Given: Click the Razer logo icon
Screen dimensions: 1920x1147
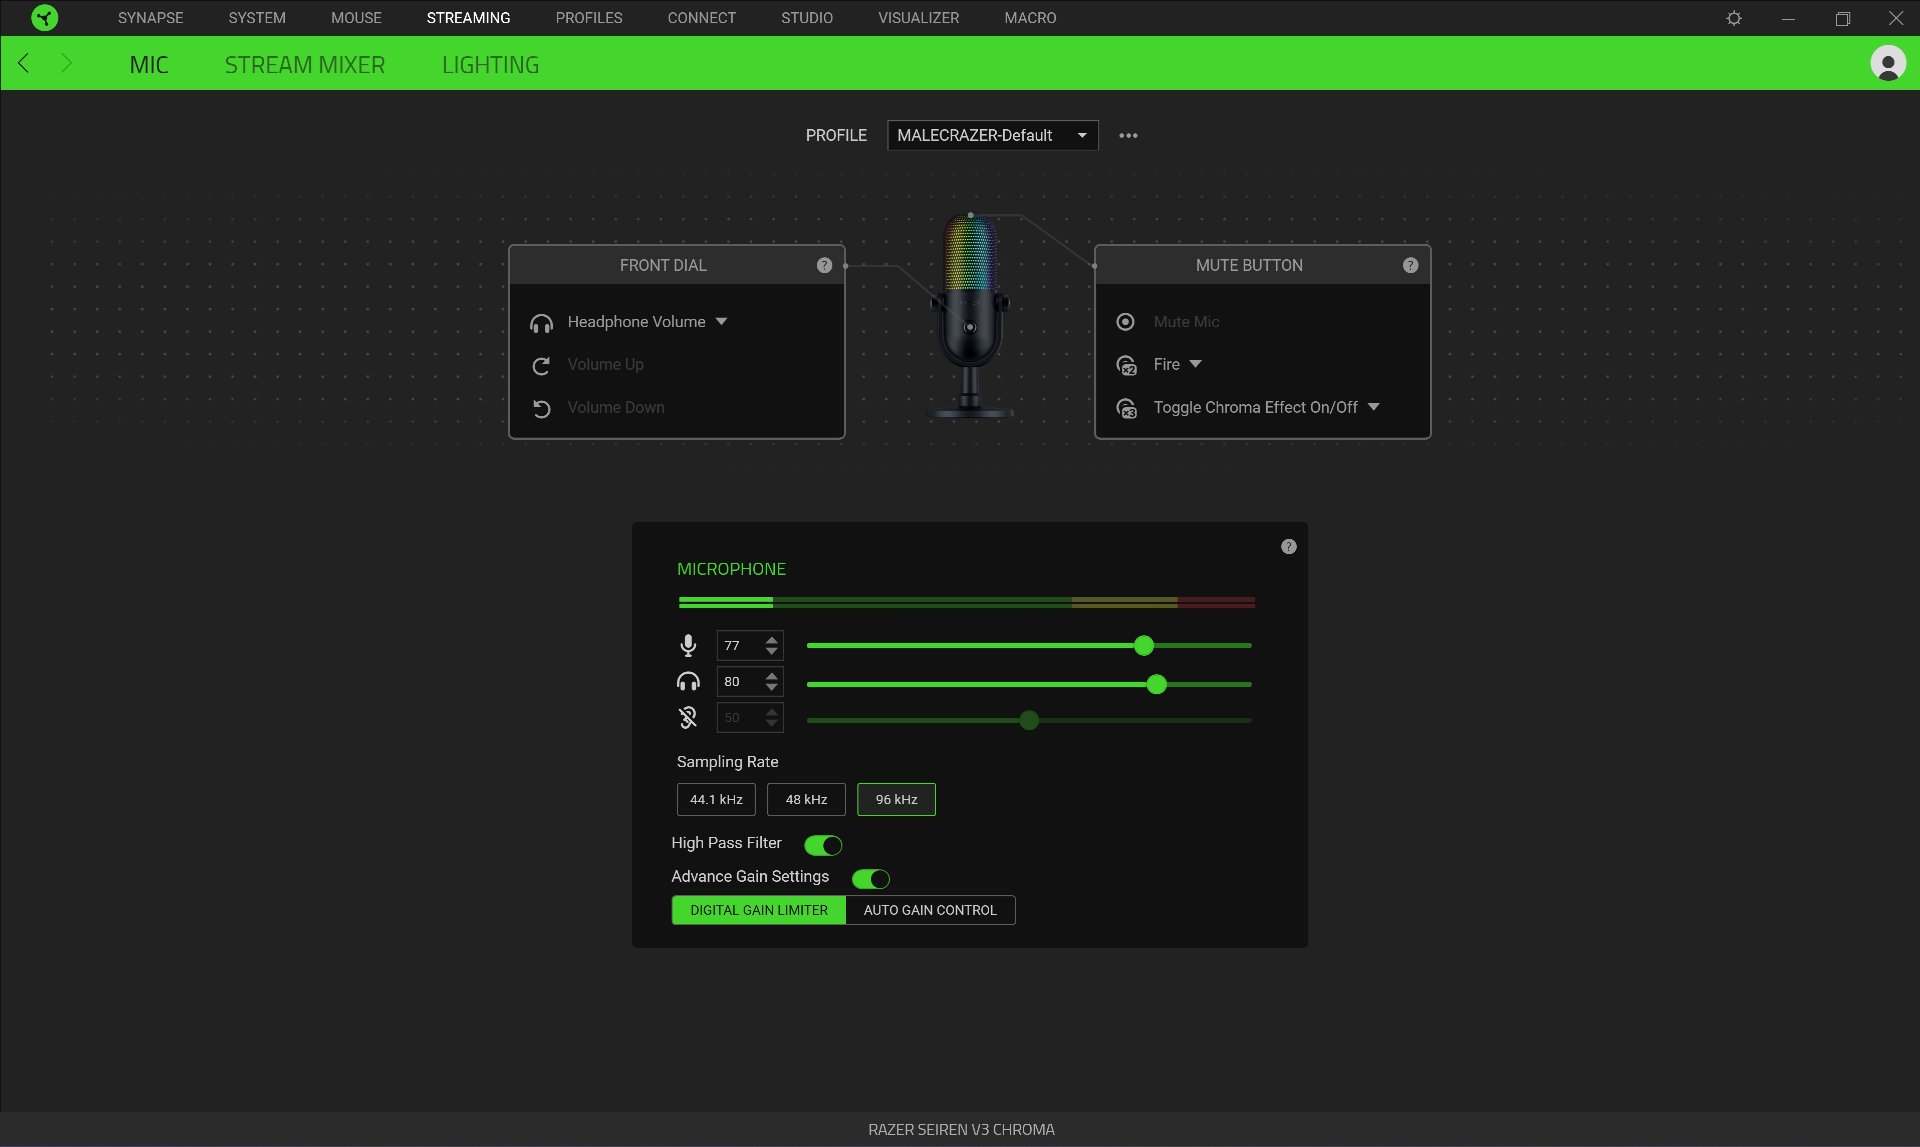Looking at the screenshot, I should [45, 18].
